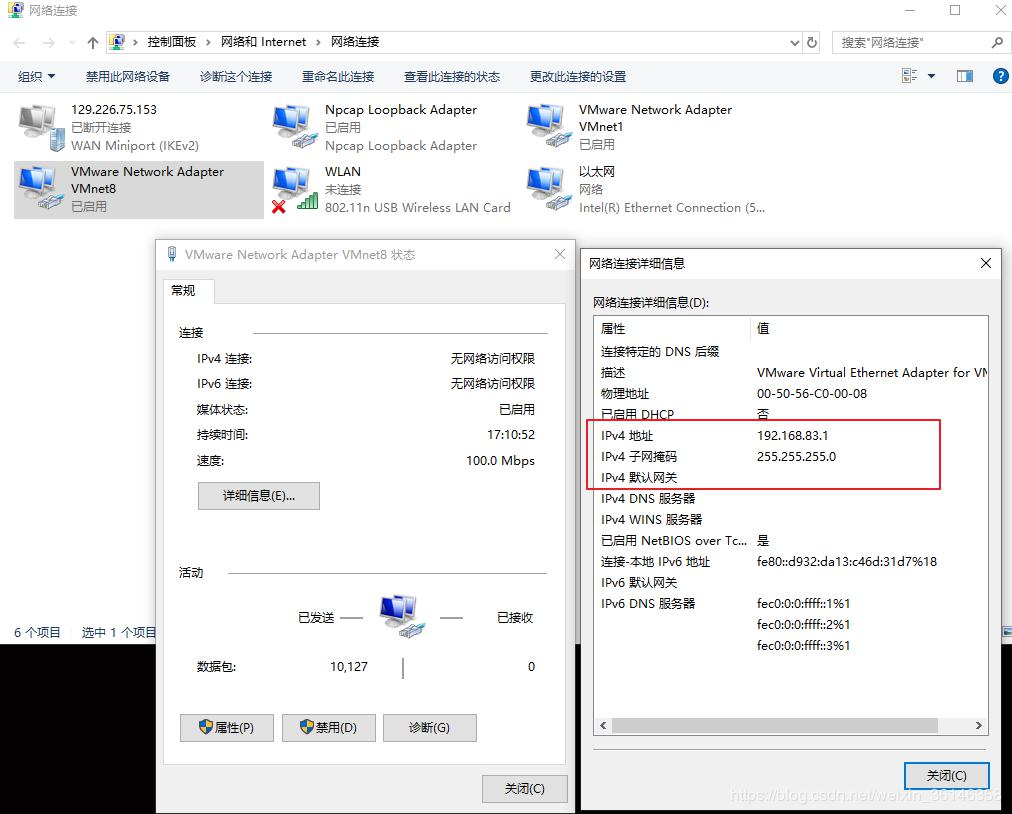Select the 以太网 Ethernet adapter icon

click(x=549, y=189)
